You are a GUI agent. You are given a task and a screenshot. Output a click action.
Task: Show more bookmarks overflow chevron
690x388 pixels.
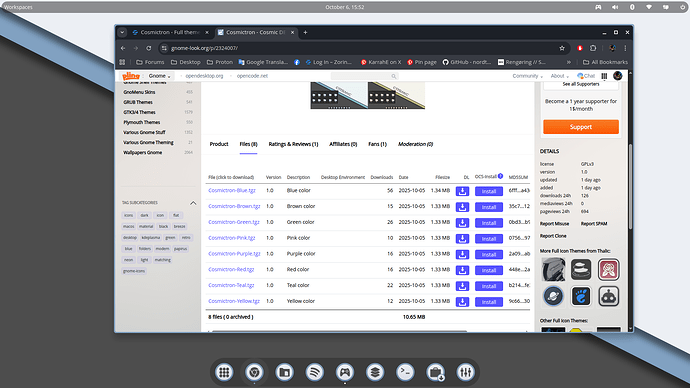pos(569,62)
